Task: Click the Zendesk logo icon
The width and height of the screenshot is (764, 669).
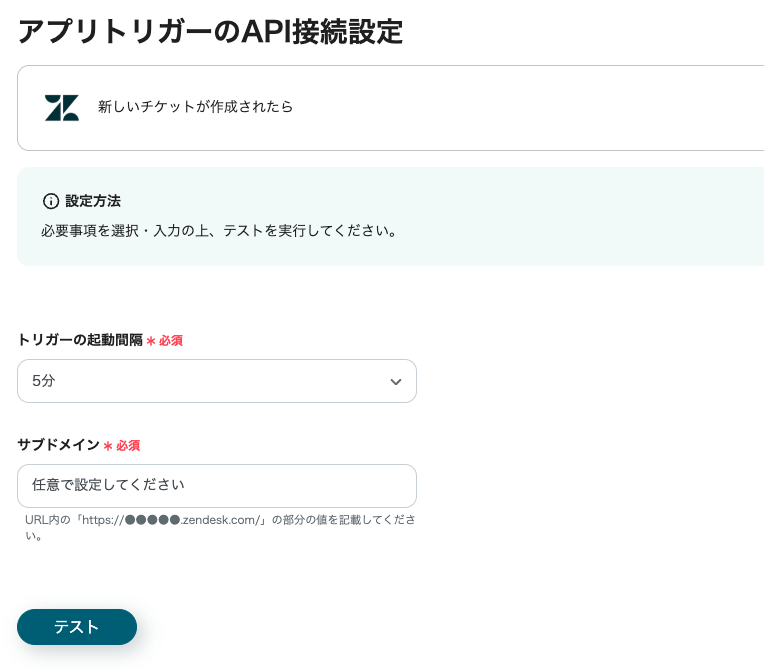Action: click(62, 107)
